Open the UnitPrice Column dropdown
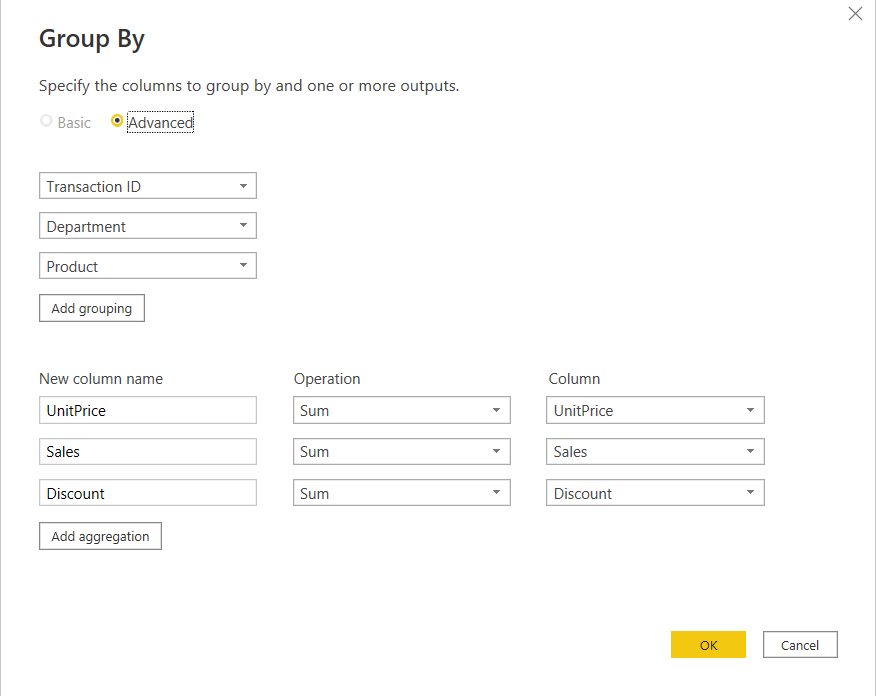Screen dimensions: 876x696 [655, 411]
